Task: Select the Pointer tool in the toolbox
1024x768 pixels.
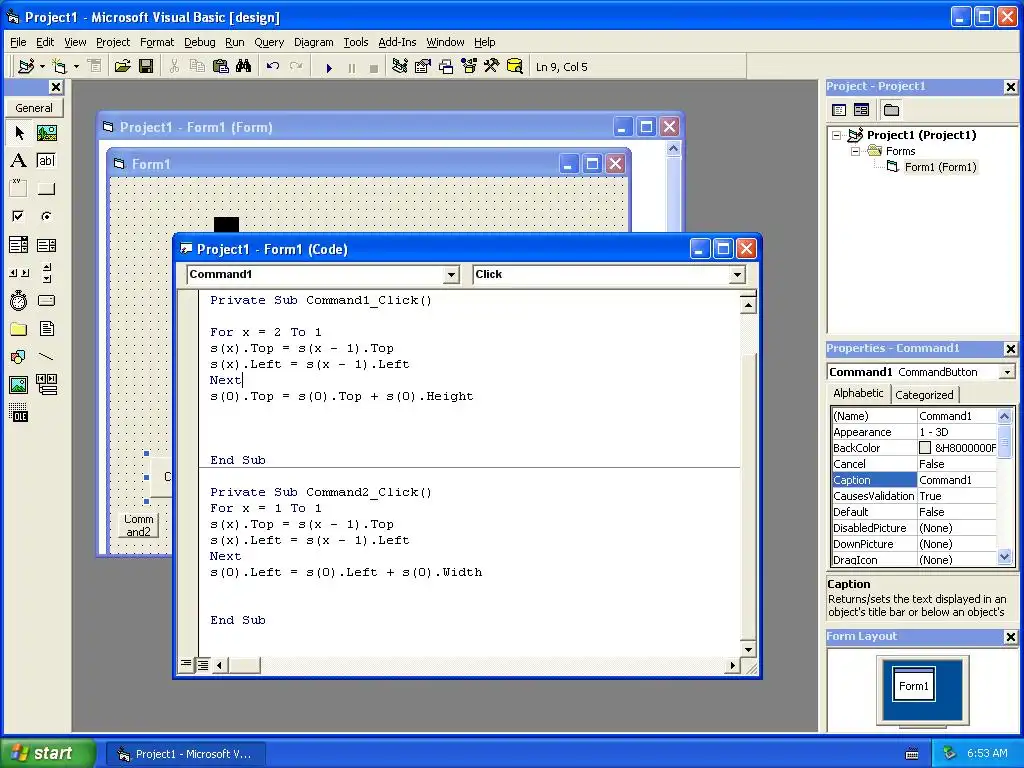Action: coord(19,133)
